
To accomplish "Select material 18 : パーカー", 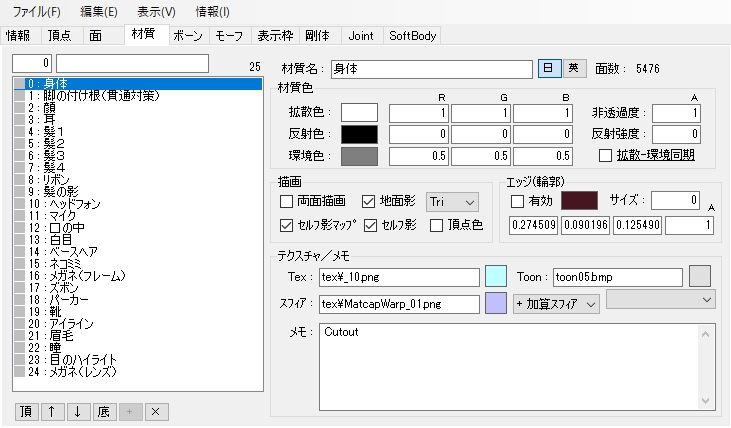I will 138,300.
